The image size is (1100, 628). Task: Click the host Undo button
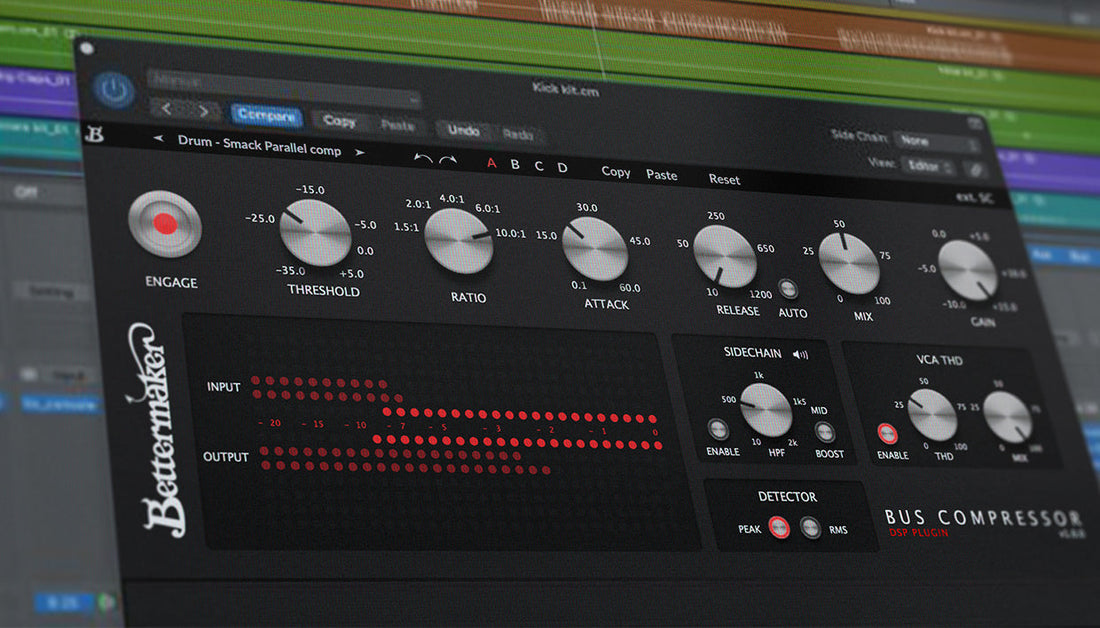pyautogui.click(x=463, y=130)
